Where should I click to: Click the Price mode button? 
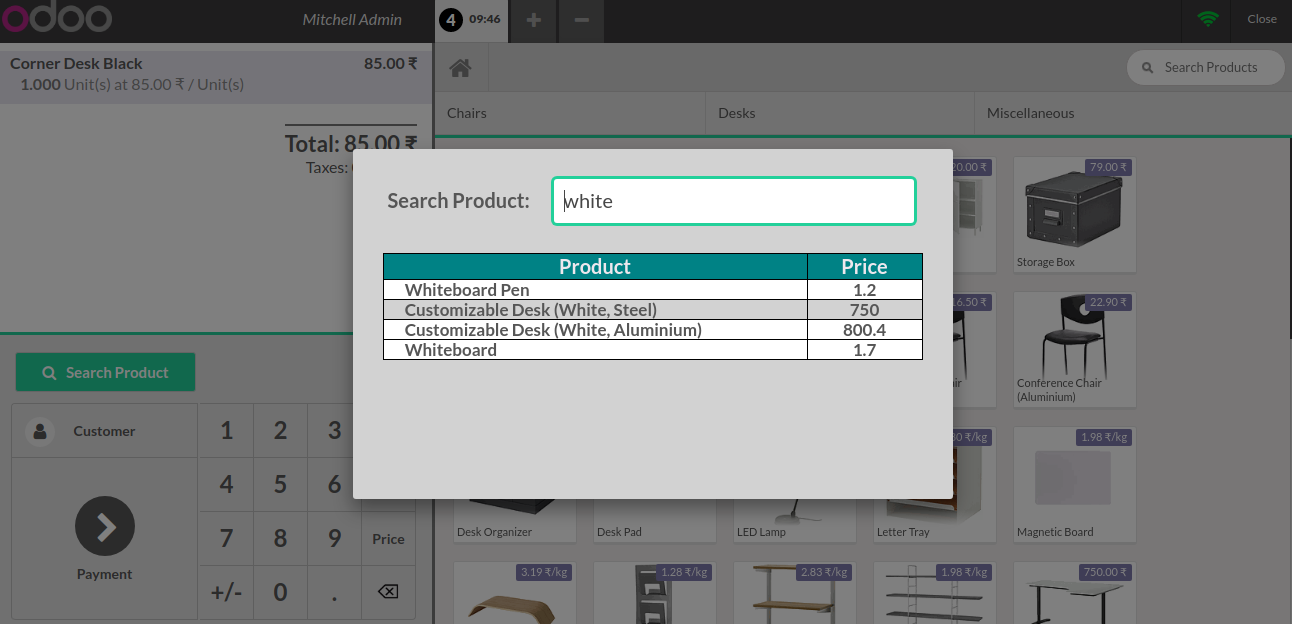pyautogui.click(x=388, y=539)
